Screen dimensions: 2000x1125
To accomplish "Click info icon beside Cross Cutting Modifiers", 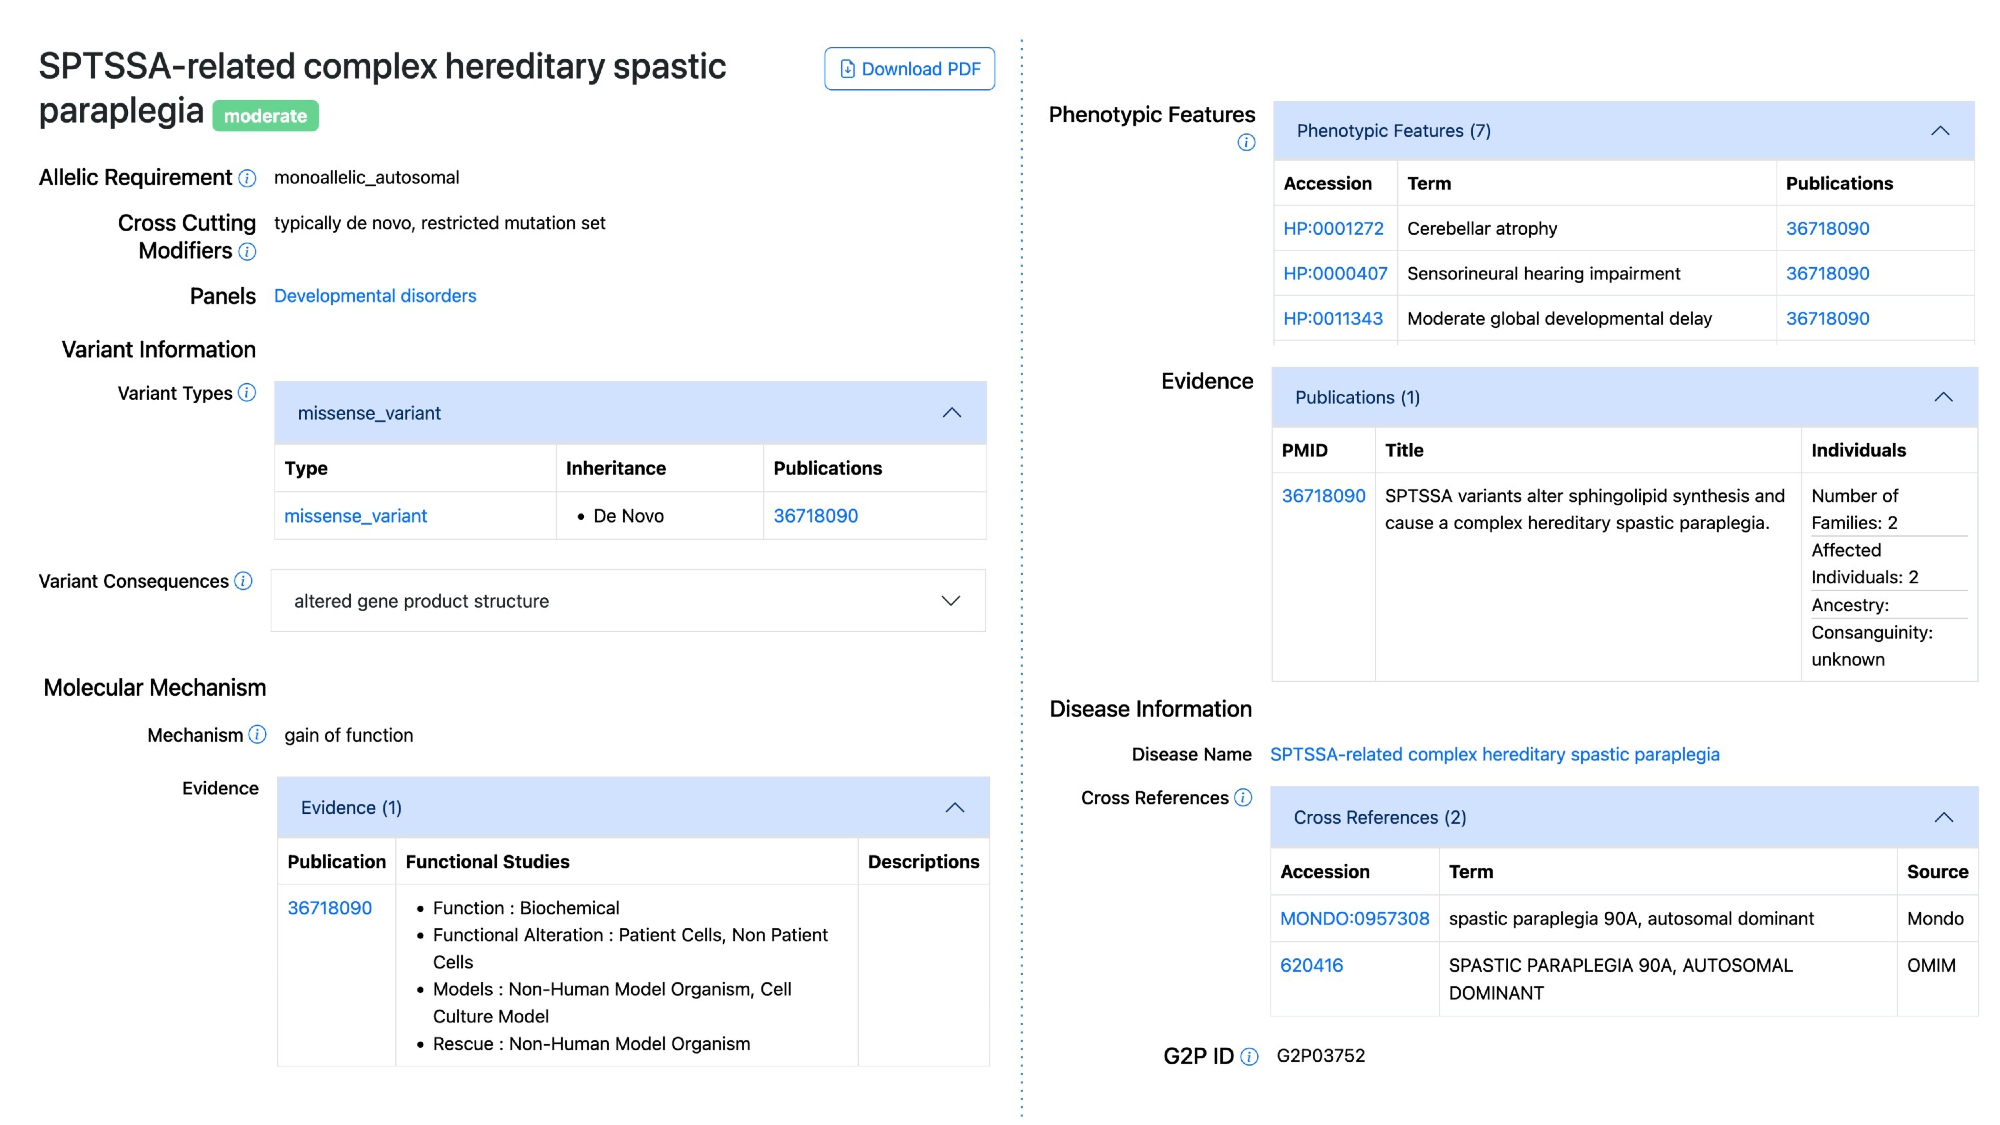I will 248,252.
